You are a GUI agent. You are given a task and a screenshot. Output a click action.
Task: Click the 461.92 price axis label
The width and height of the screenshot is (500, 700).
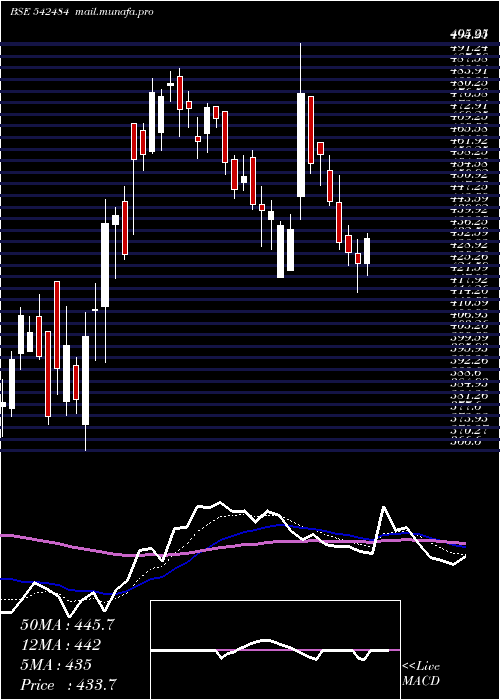pos(470,142)
